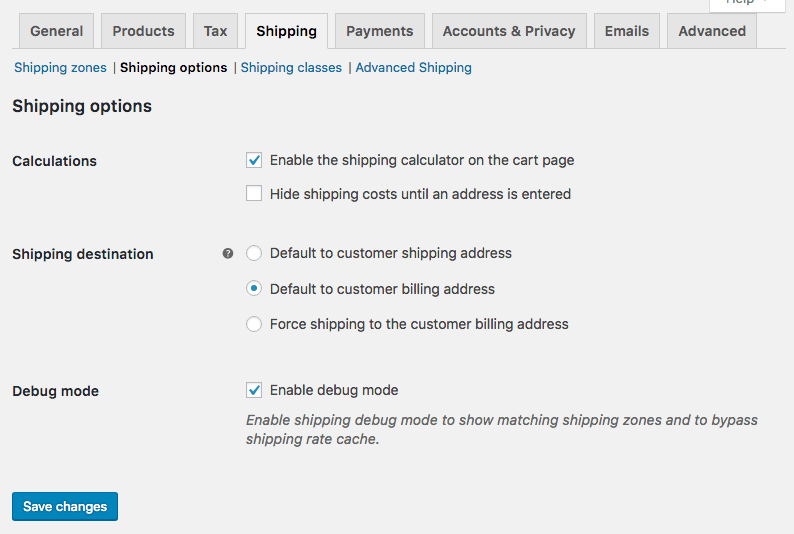Go to the Shipping classes link

[291, 67]
